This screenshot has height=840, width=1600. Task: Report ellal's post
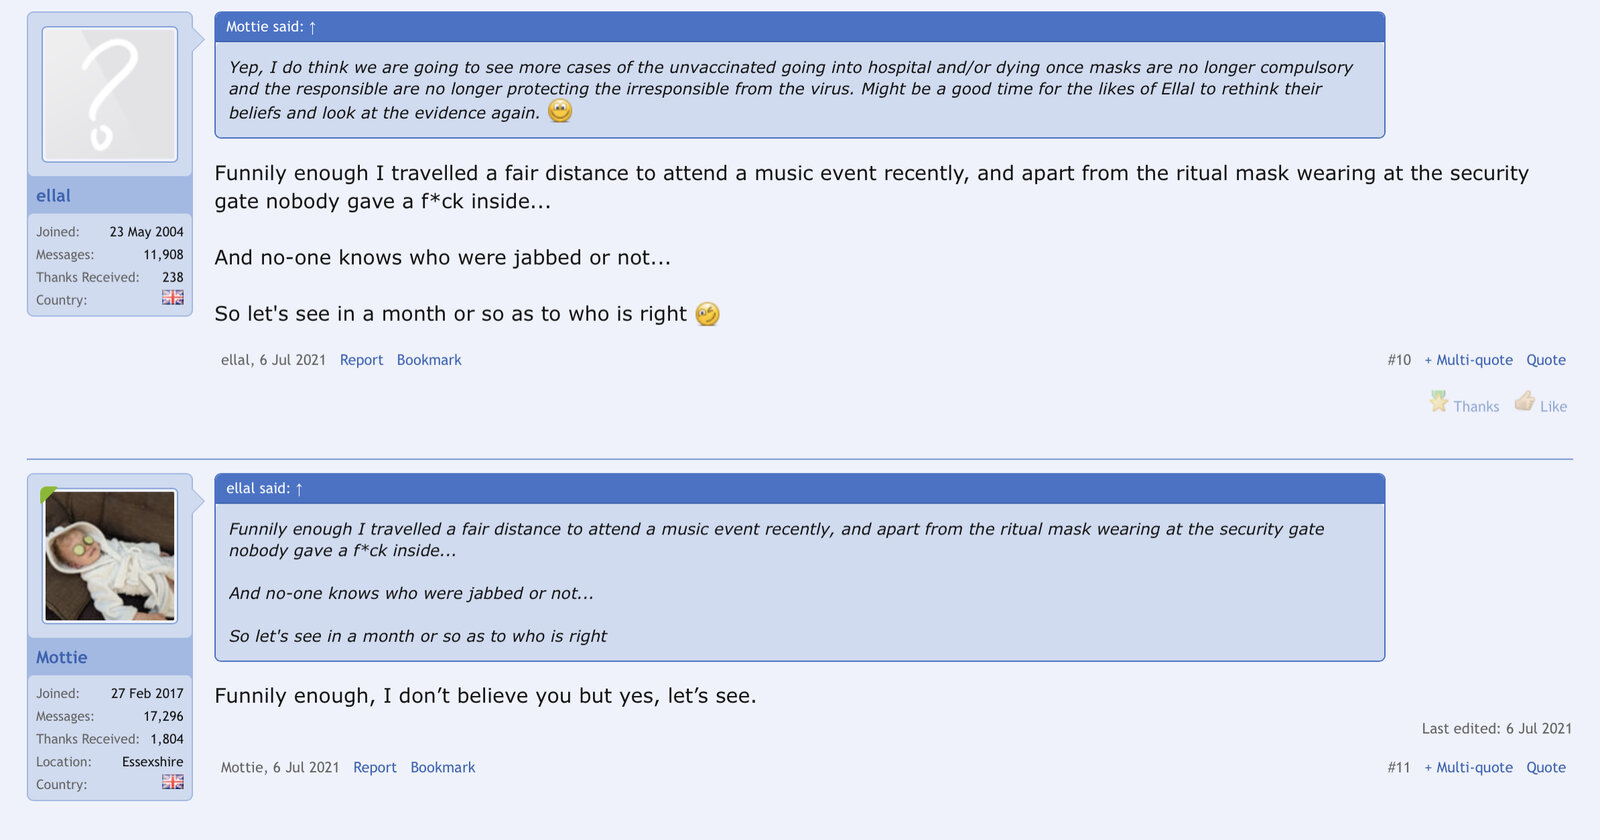(x=361, y=360)
